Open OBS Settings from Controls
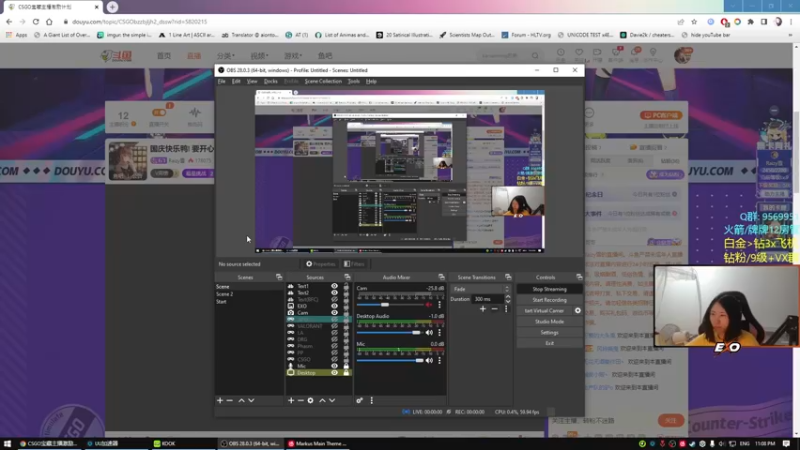 tap(549, 333)
